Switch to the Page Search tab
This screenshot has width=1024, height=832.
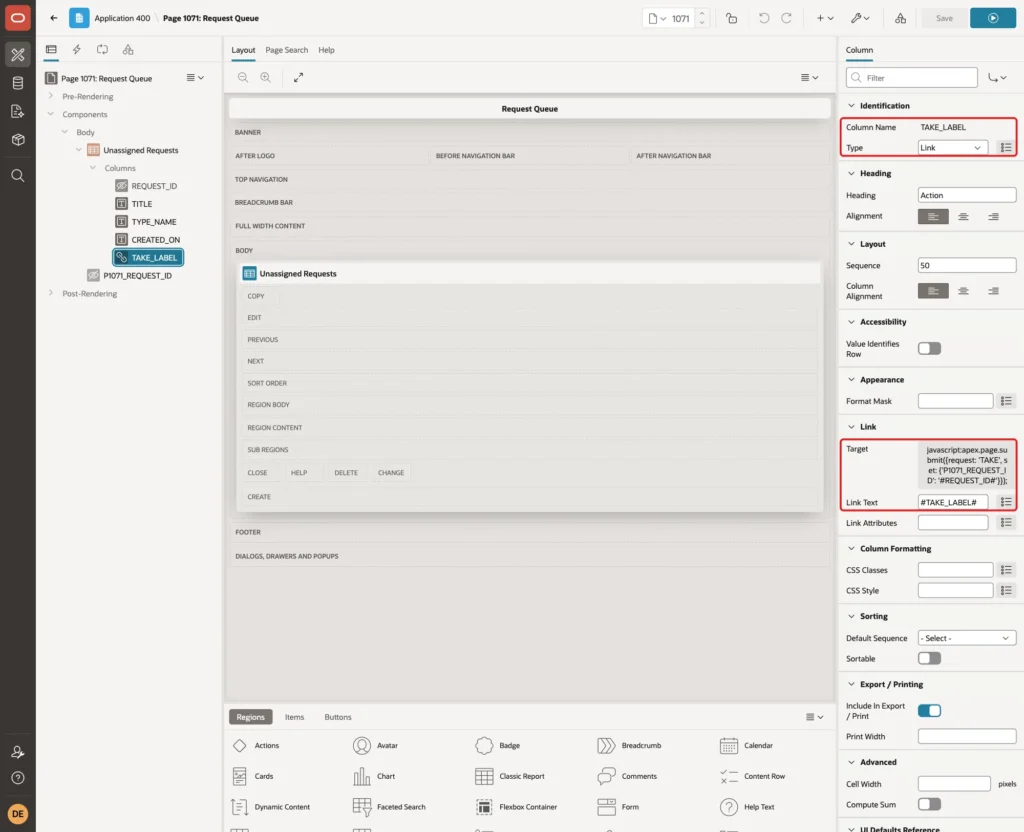(286, 50)
